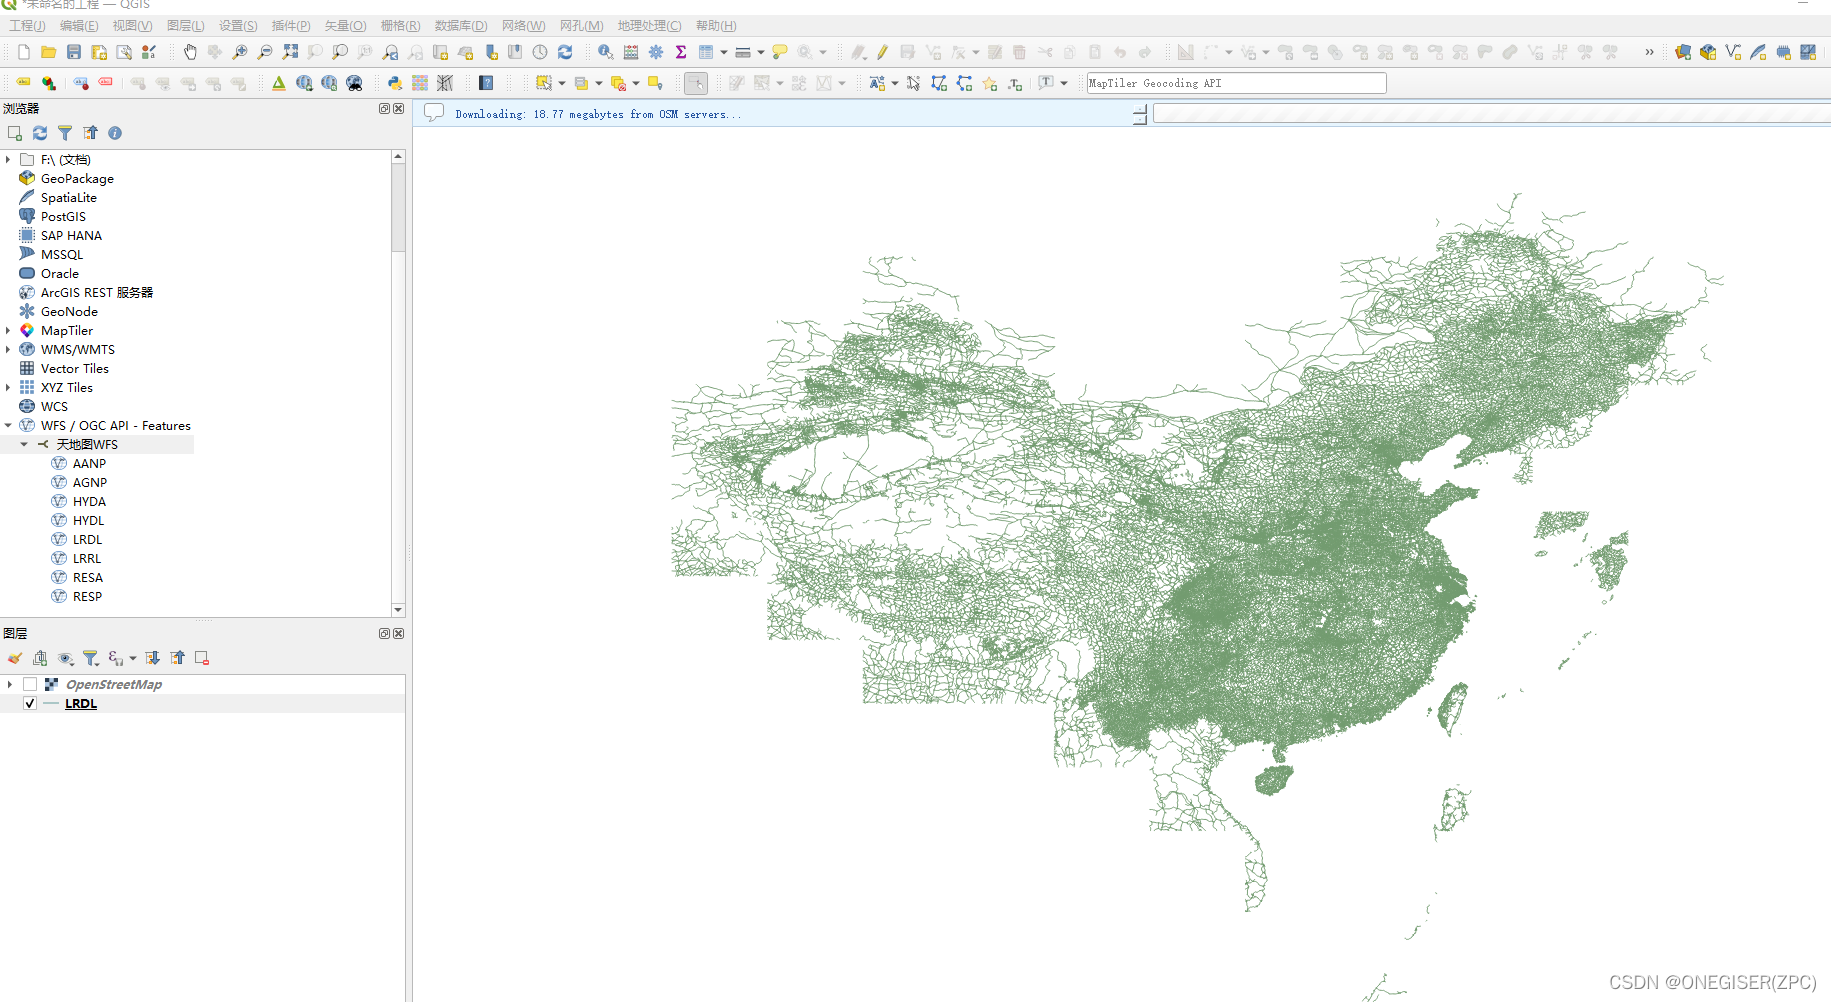The image size is (1831, 1002).
Task: Show hidden toolbar items with » chevron
Action: 1649,52
